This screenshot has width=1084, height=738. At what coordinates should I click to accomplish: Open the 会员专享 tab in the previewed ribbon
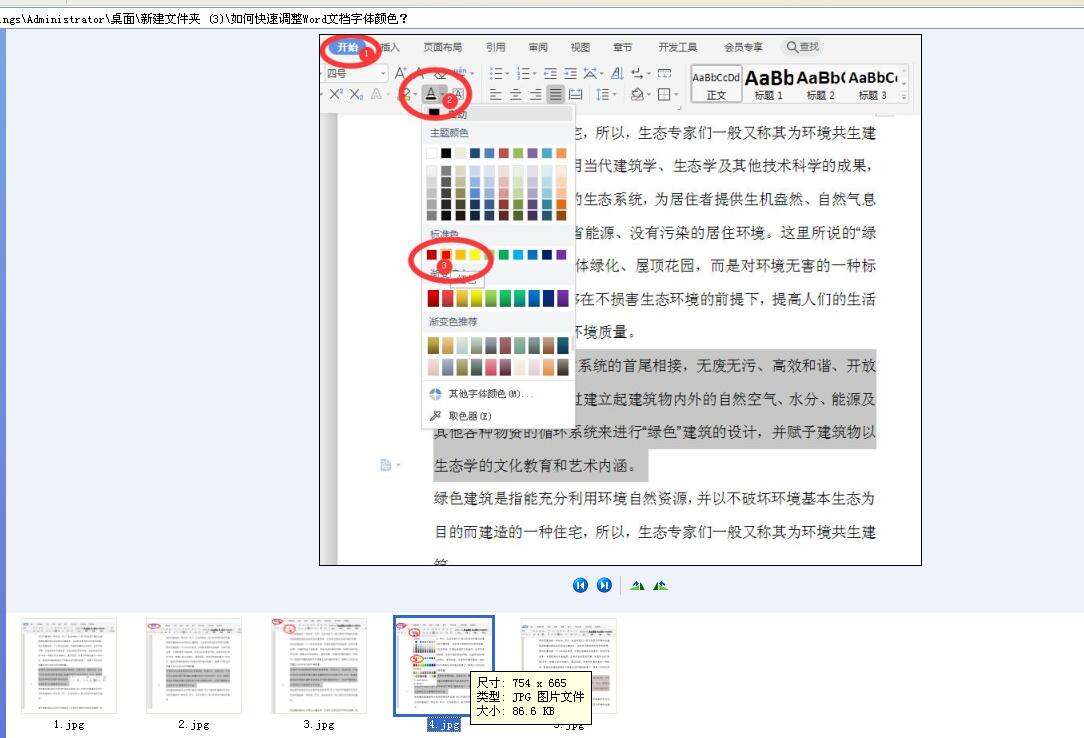(743, 47)
